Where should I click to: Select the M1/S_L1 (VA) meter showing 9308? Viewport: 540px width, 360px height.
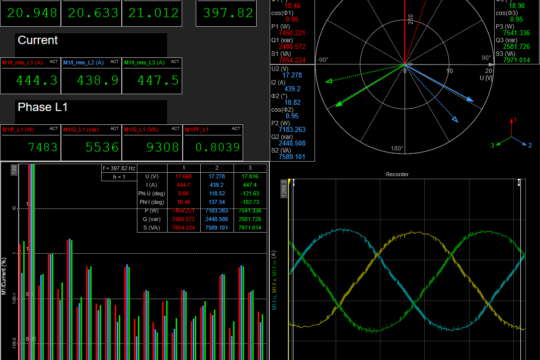pos(152,142)
